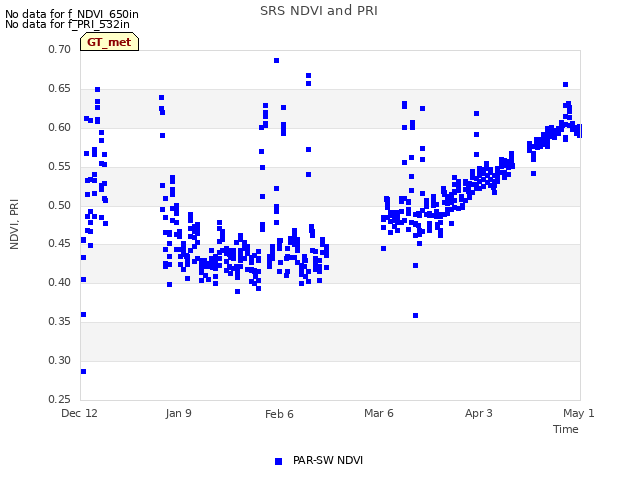
Task: Click the mid-March outlier point near 0.36
Action: (416, 316)
